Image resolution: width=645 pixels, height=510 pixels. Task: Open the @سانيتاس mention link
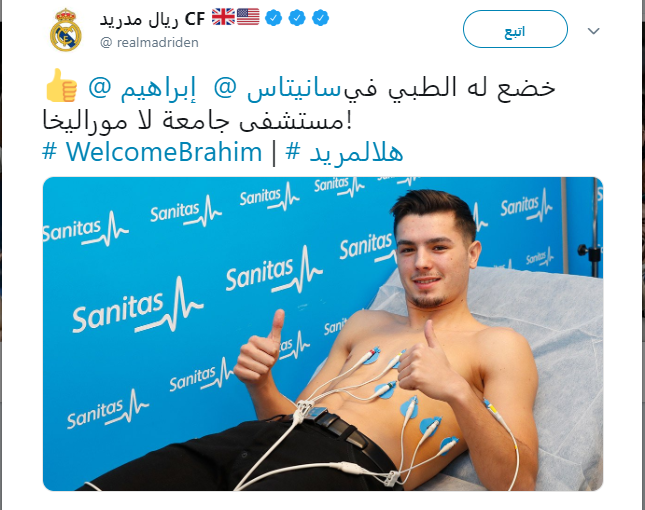278,88
